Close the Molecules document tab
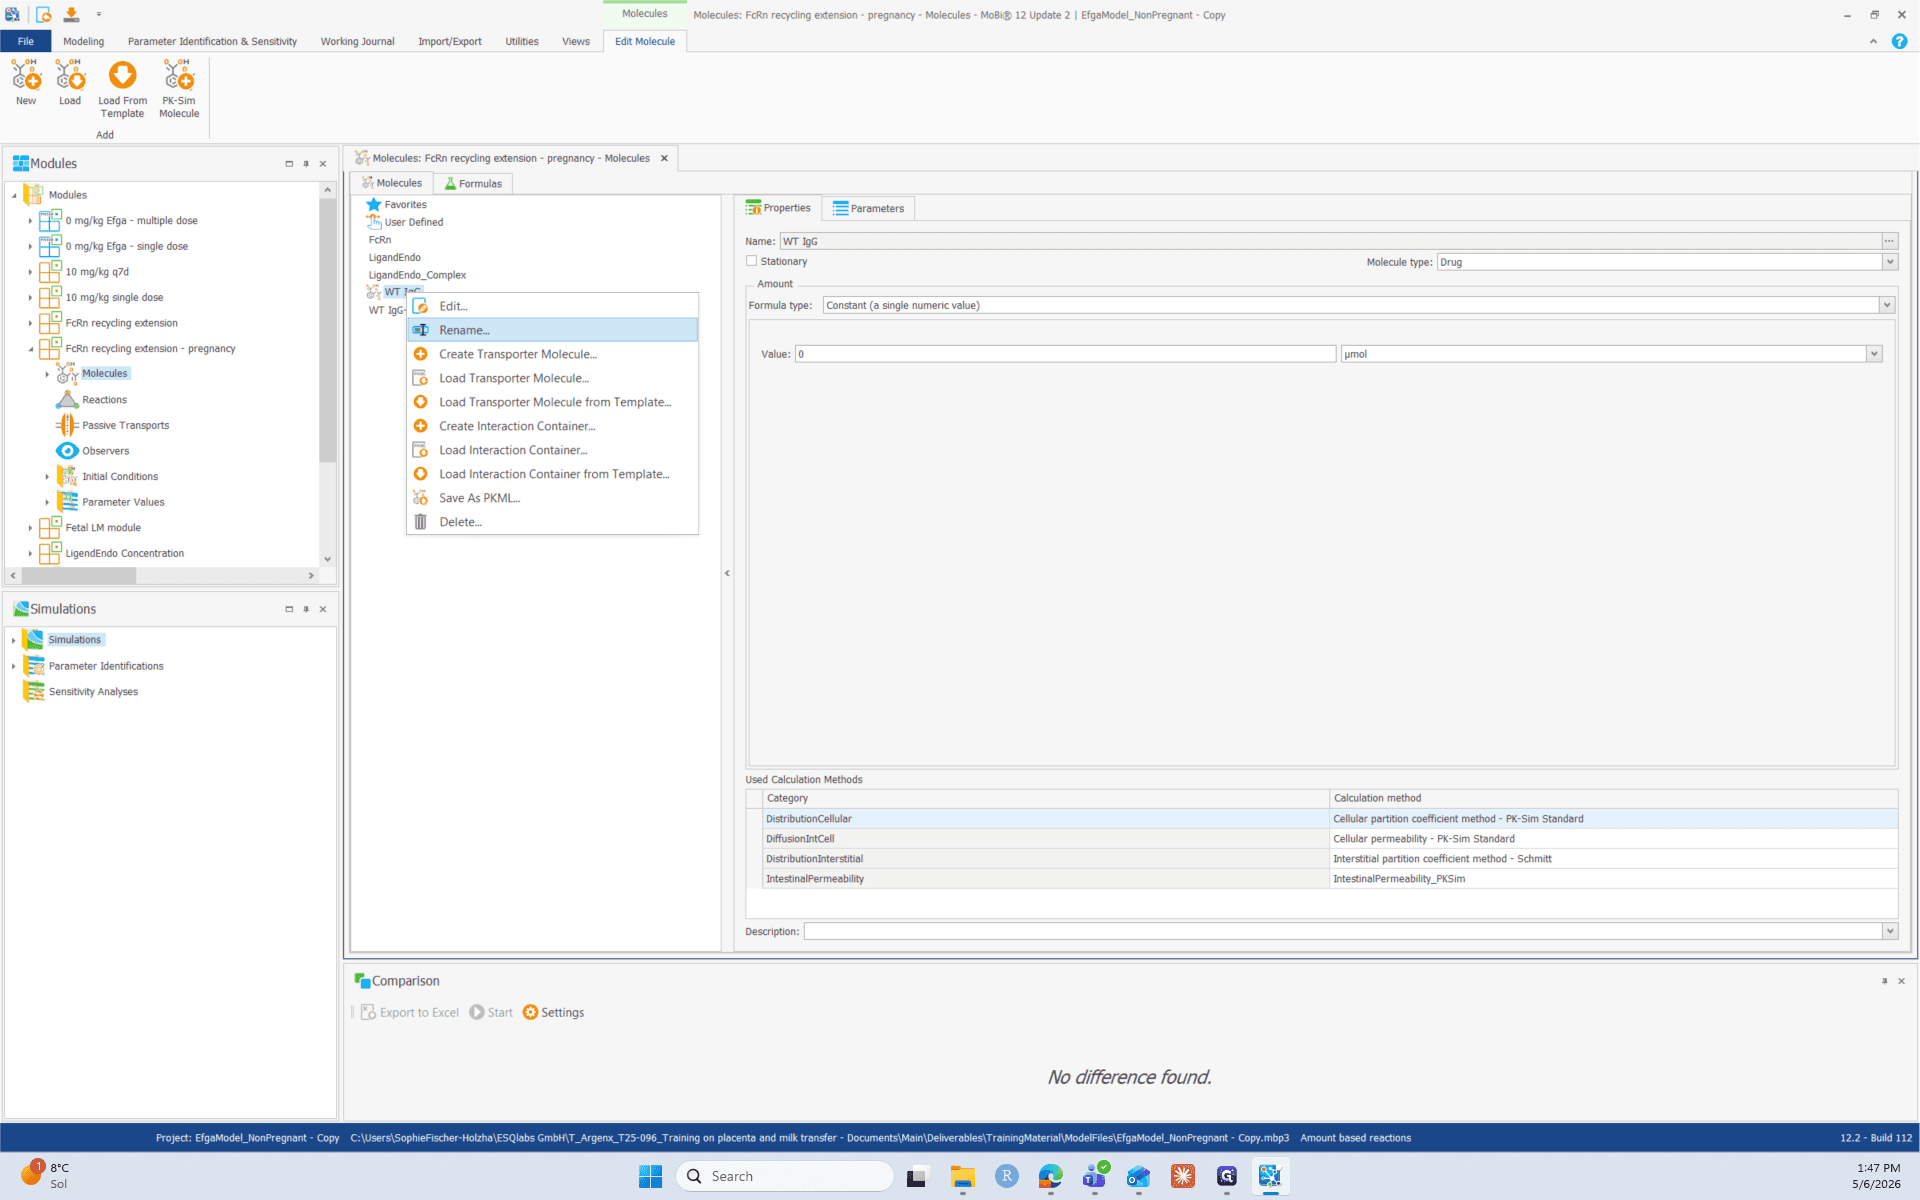This screenshot has height=1200, width=1920. coord(664,158)
